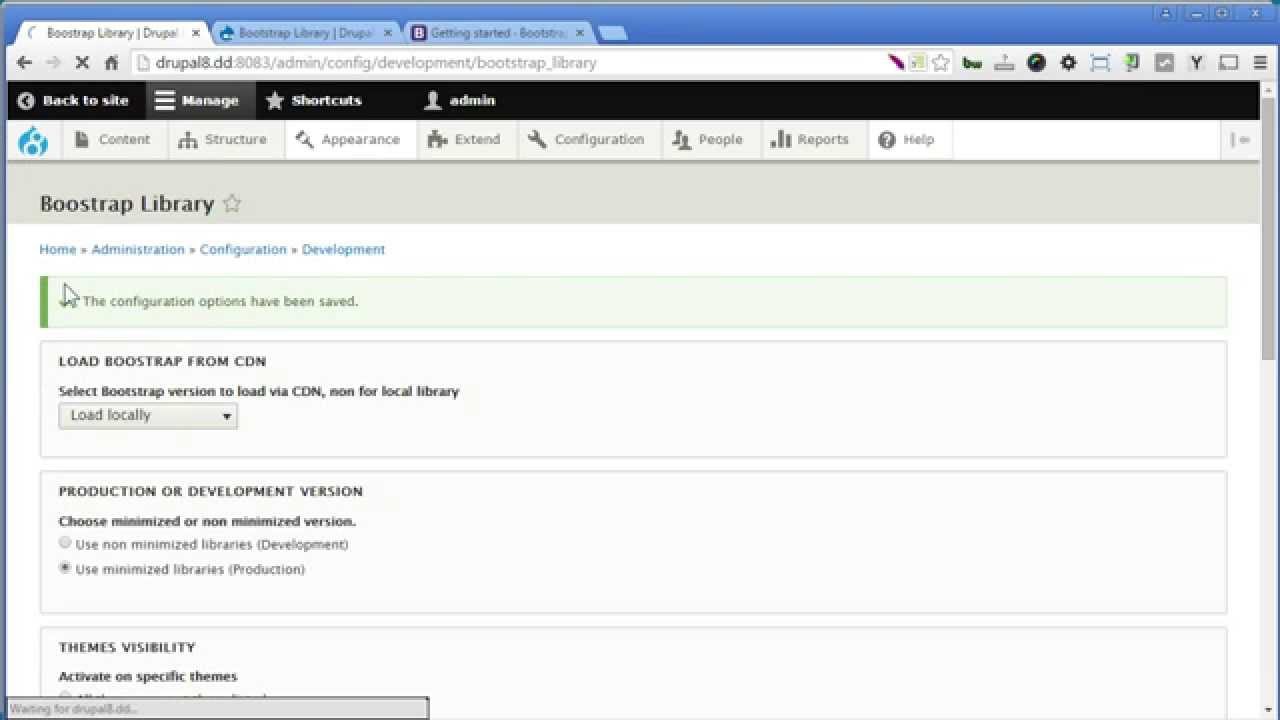Stop page loading with the X button
This screenshot has width=1280, height=720.
coord(82,62)
